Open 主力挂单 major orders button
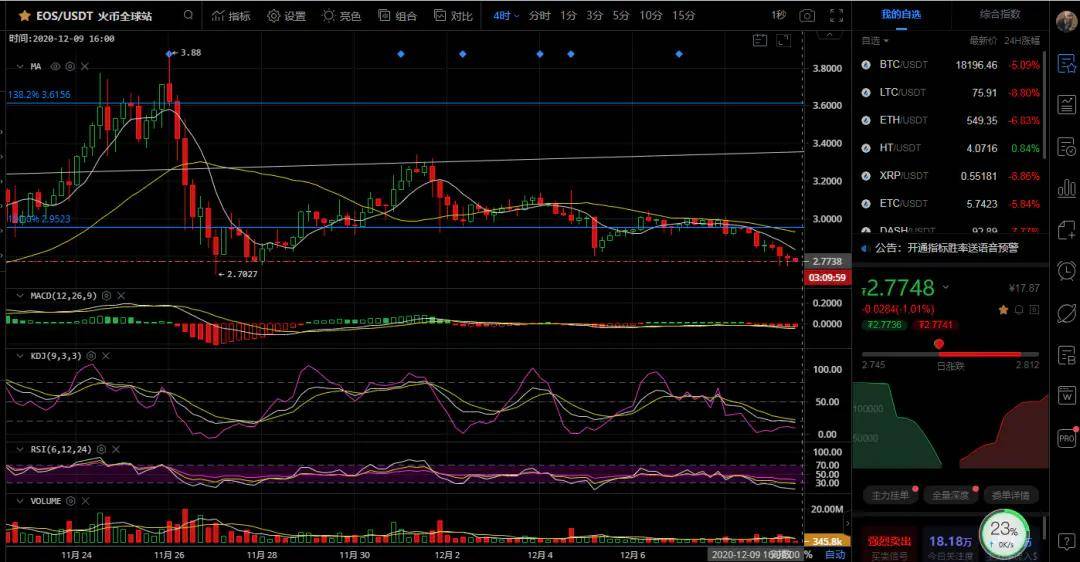 click(891, 495)
